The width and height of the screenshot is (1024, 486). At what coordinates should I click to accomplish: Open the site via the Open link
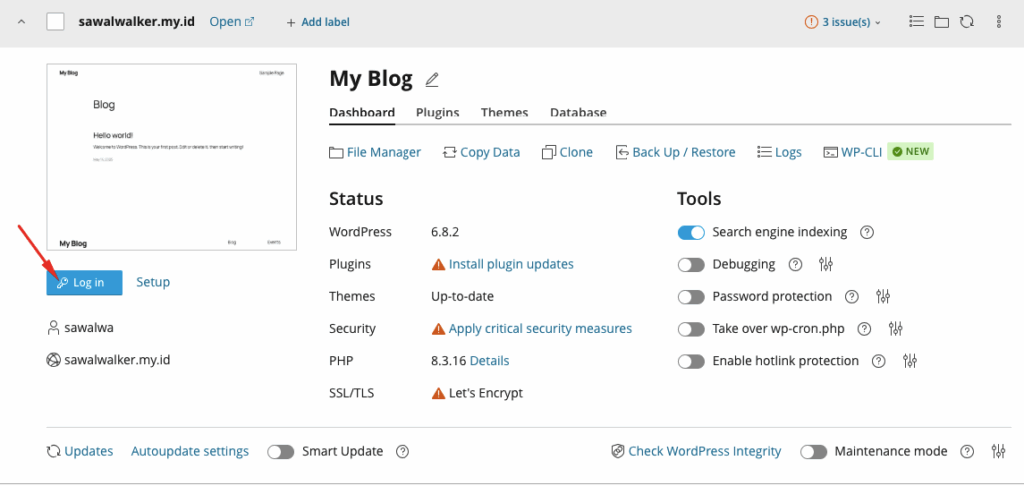click(x=232, y=22)
